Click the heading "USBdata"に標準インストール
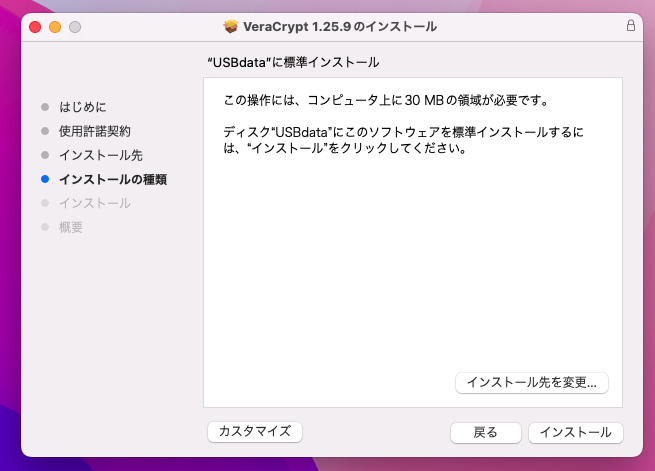The width and height of the screenshot is (655, 471). tap(292, 62)
